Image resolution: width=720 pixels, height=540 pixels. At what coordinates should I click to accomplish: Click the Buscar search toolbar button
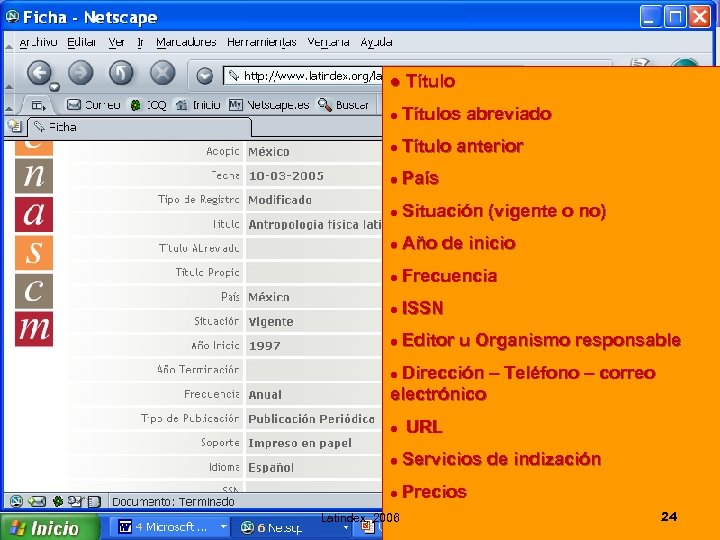[343, 105]
